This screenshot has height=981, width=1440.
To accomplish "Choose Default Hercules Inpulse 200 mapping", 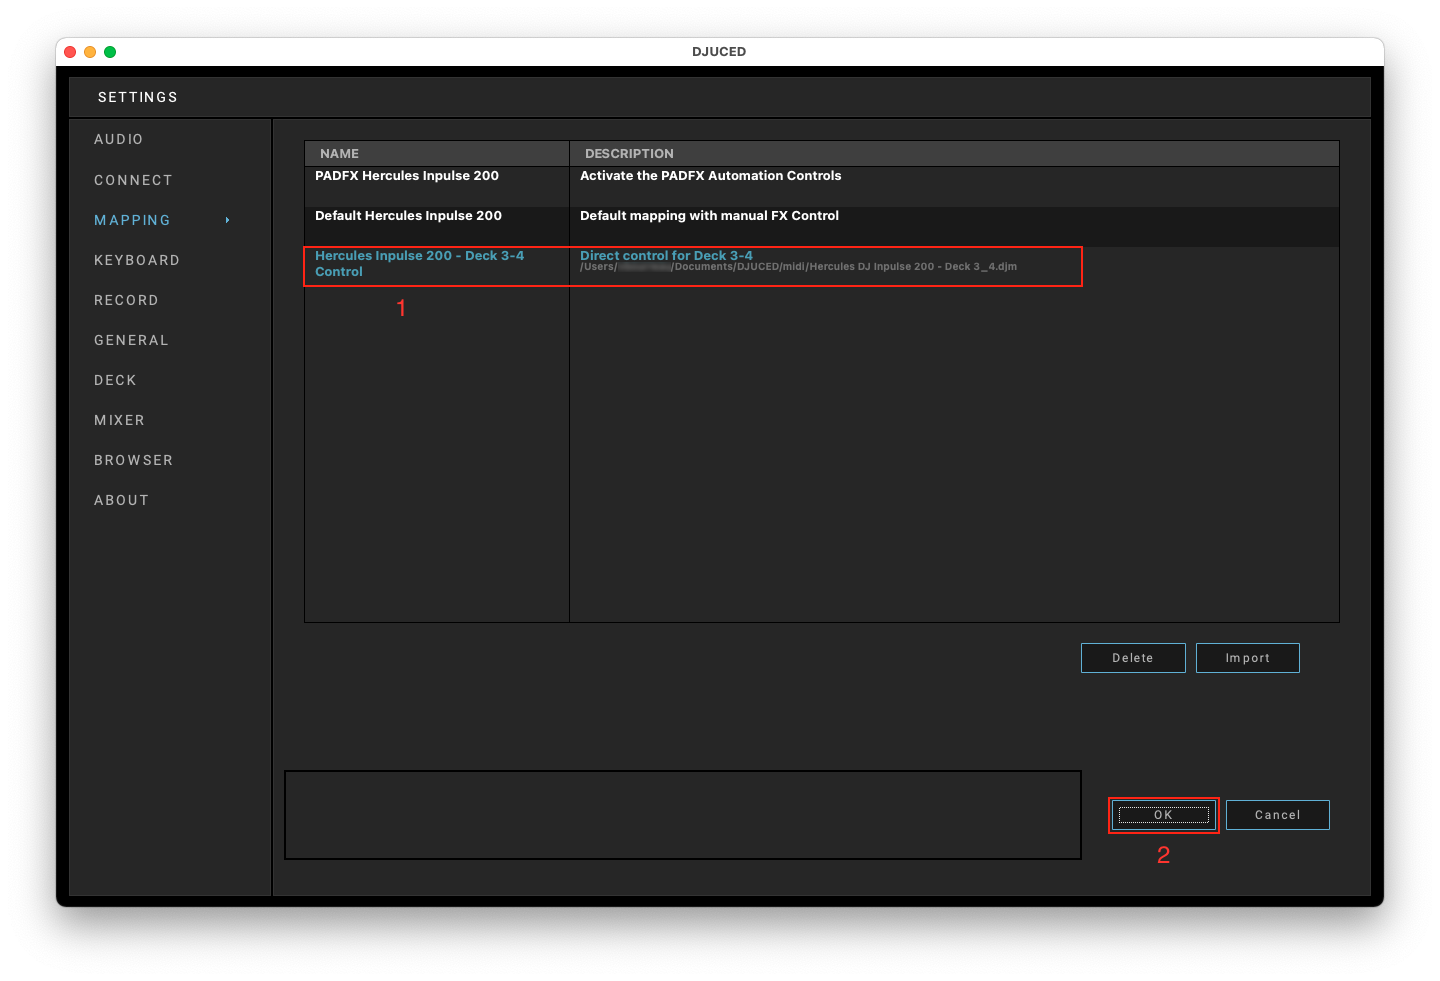I will pyautogui.click(x=408, y=216).
